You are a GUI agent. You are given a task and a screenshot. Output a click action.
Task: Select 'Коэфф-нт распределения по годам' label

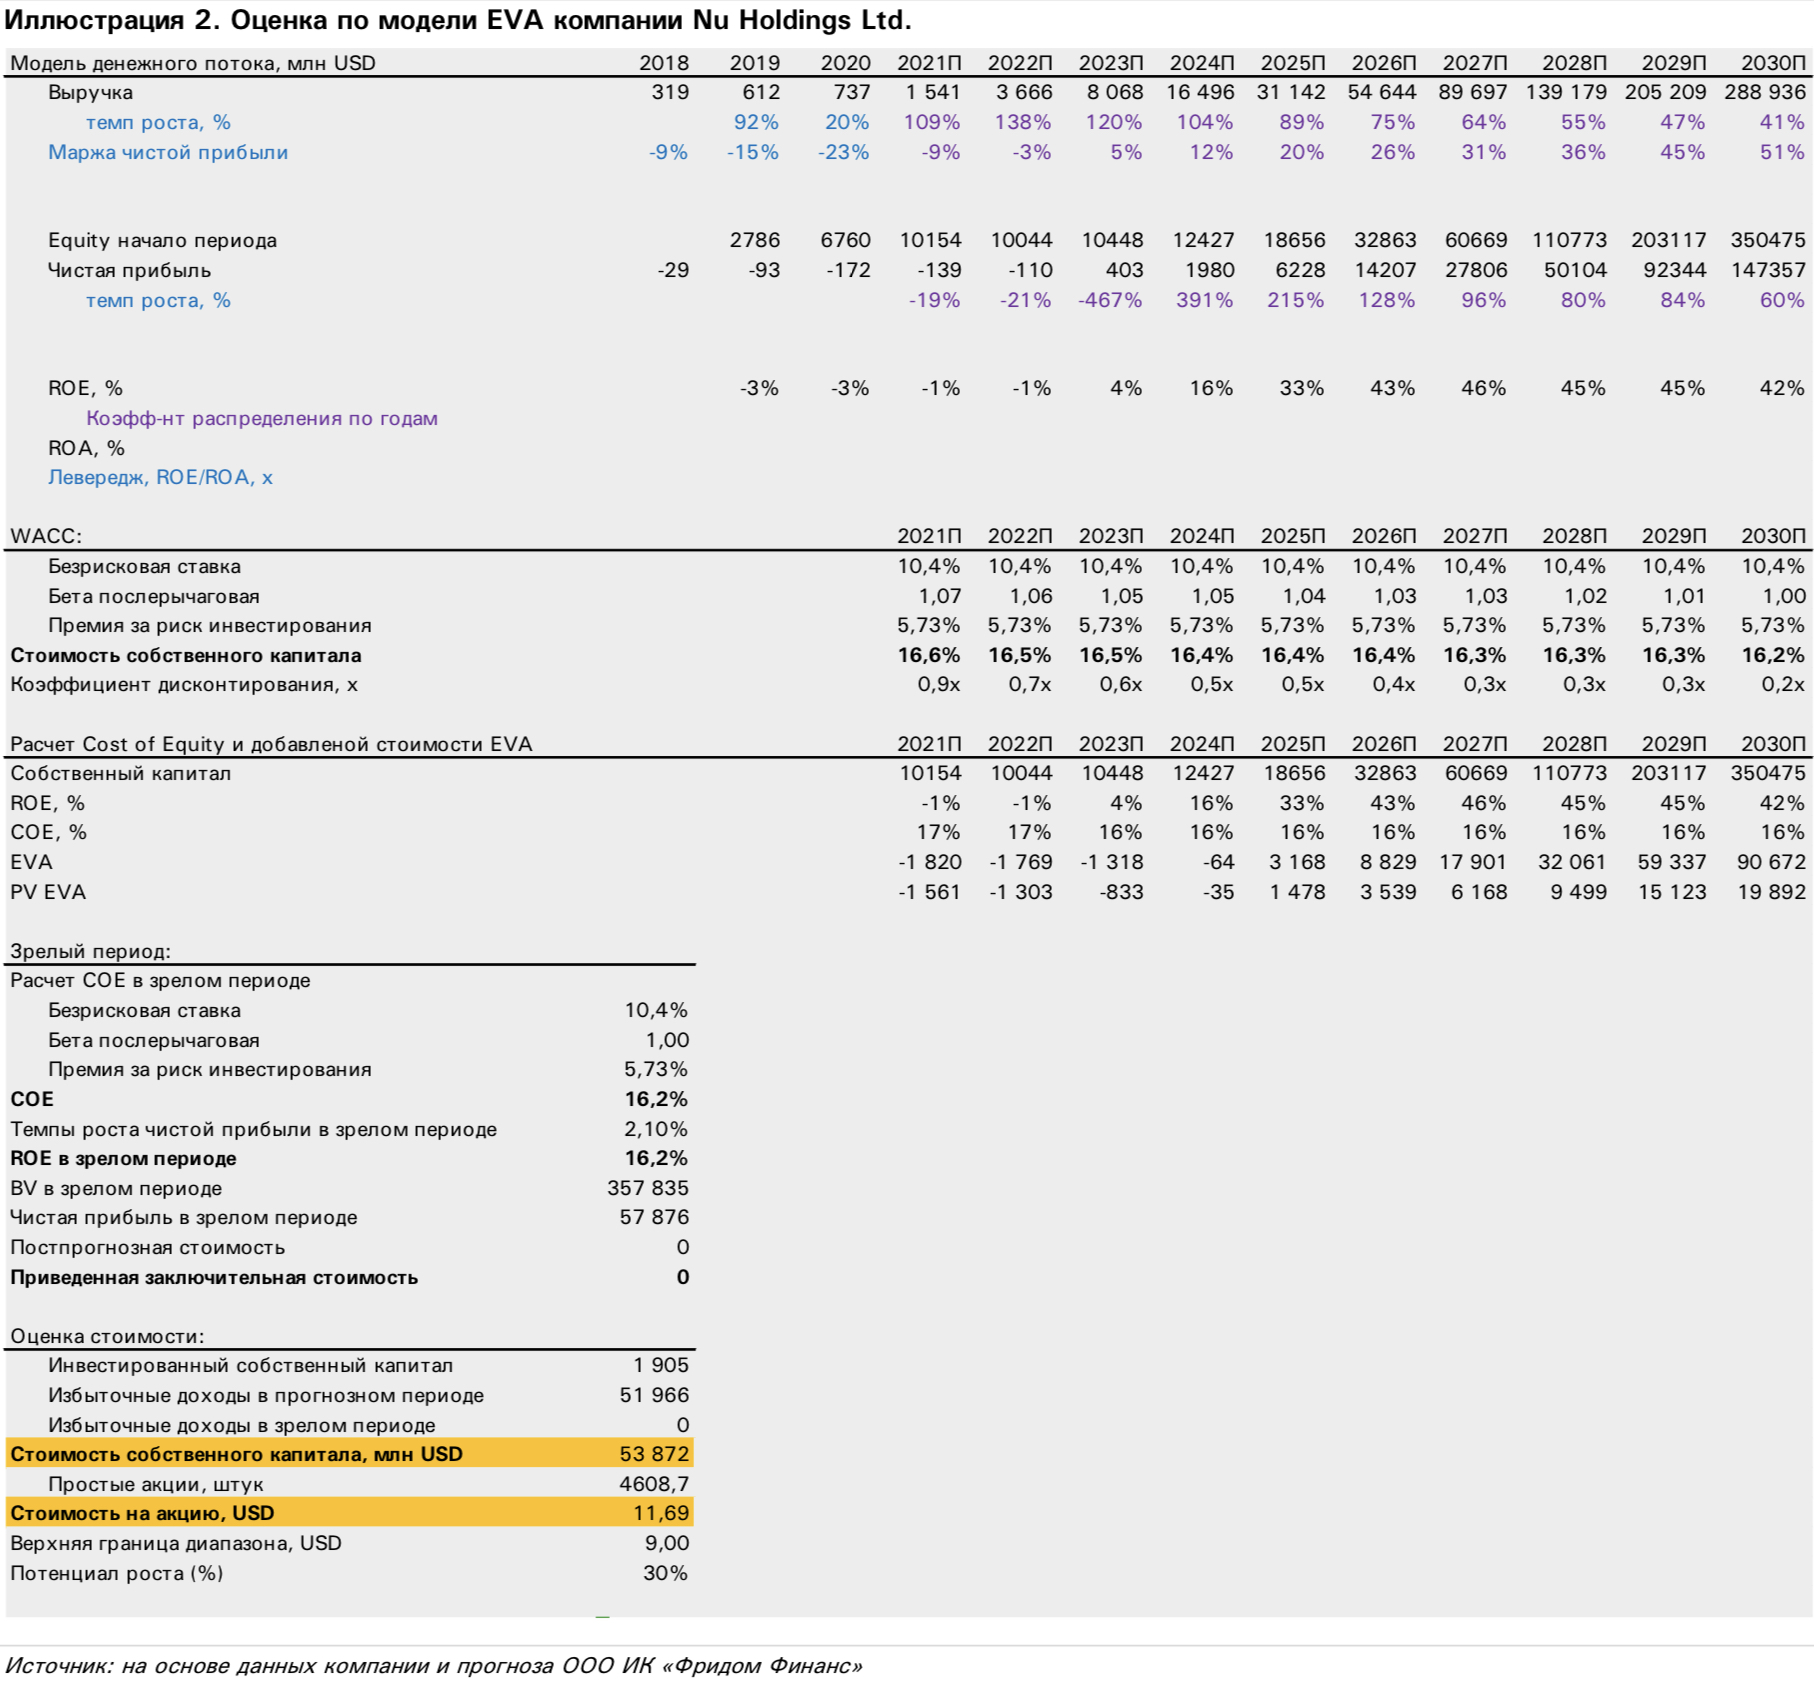coord(262,418)
